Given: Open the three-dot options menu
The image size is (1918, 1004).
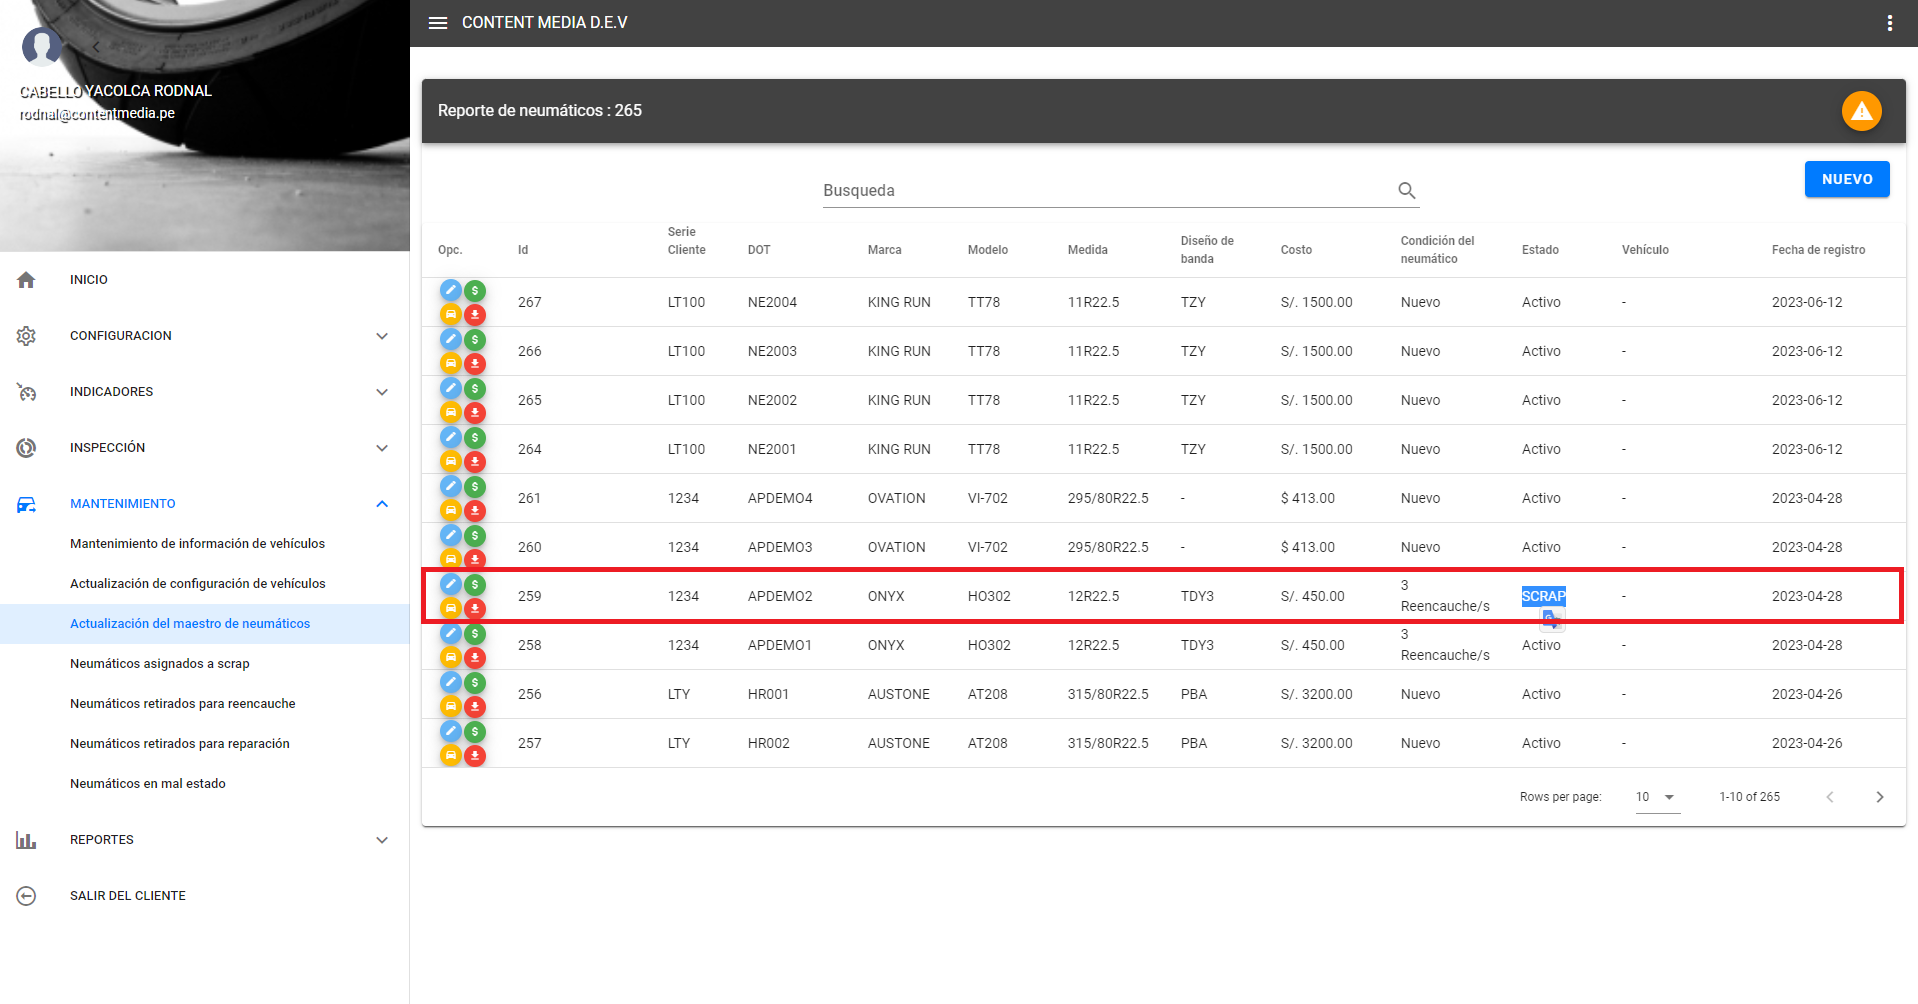Looking at the screenshot, I should click(x=1889, y=23).
